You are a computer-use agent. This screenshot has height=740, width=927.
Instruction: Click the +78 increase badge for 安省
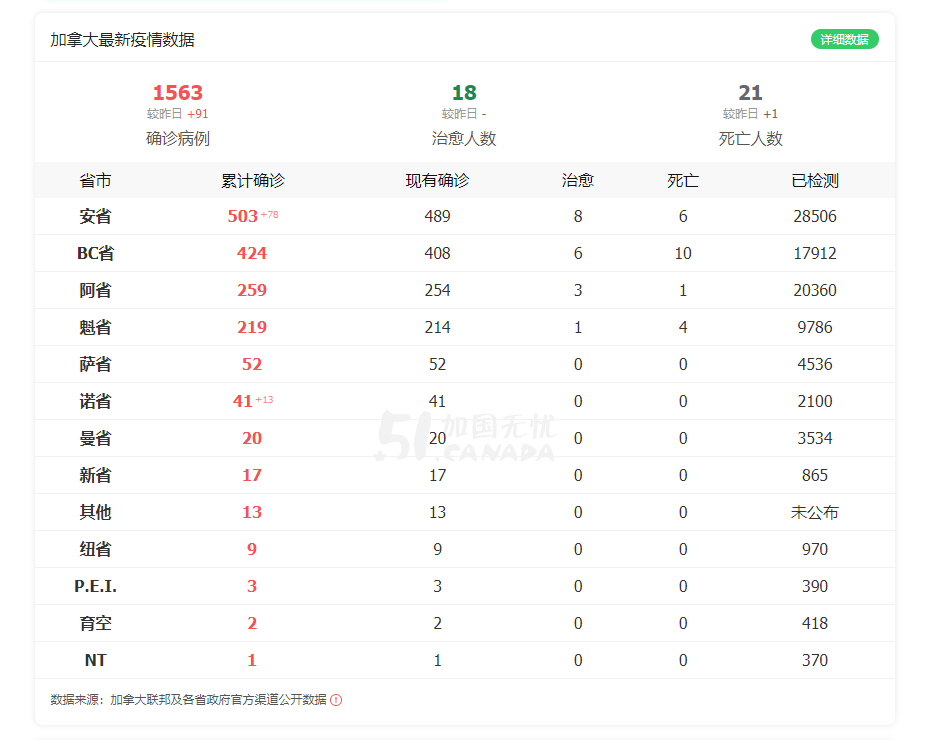point(270,215)
